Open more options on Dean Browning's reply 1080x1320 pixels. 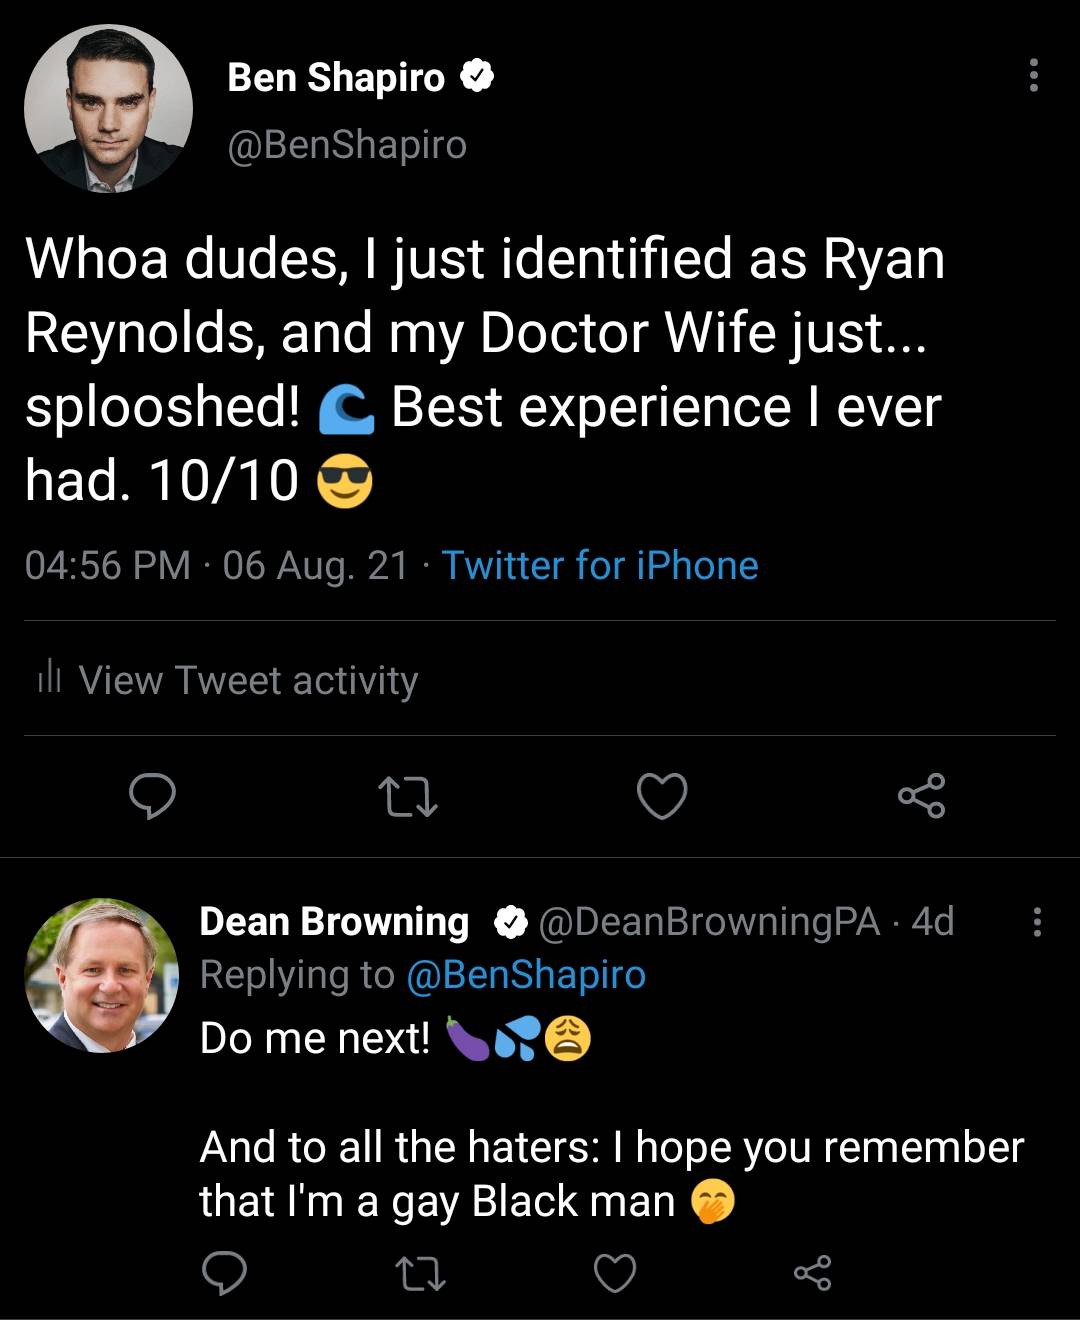pos(1037,921)
